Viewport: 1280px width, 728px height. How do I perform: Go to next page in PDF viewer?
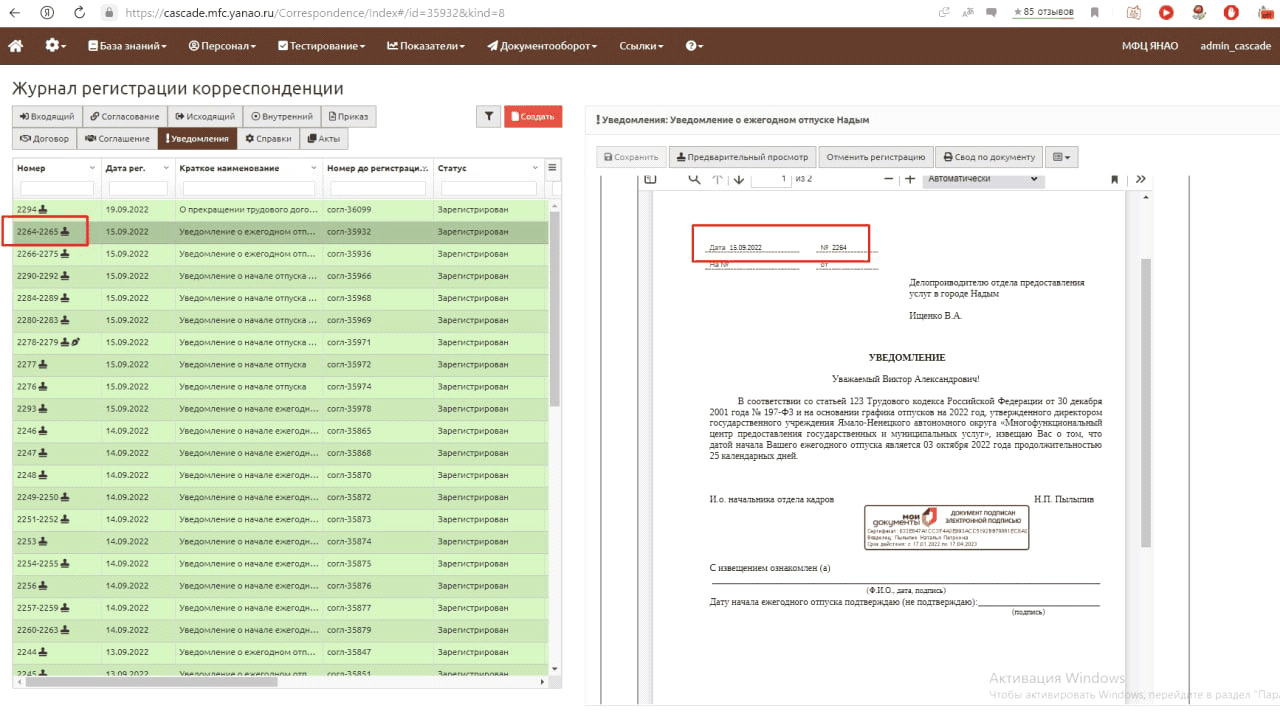click(x=739, y=179)
